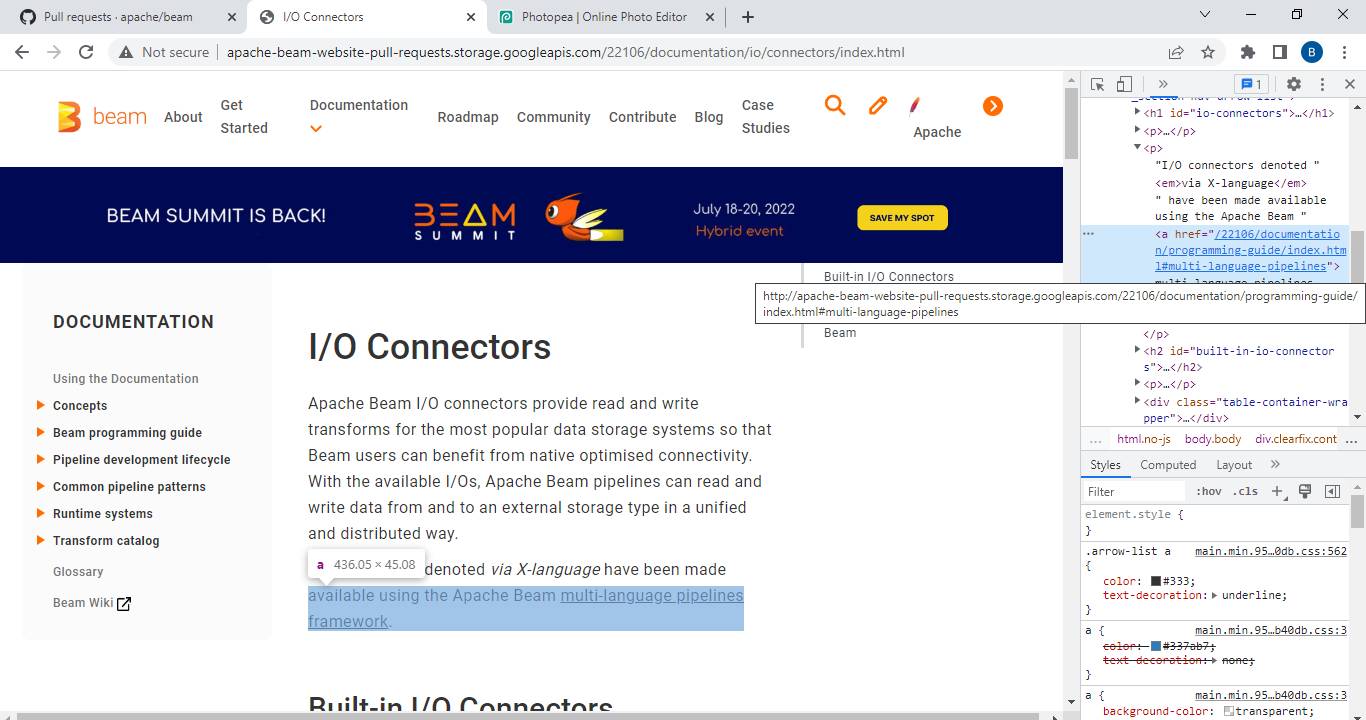
Task: Expand the Documentation navigation chevron
Action: (315, 128)
